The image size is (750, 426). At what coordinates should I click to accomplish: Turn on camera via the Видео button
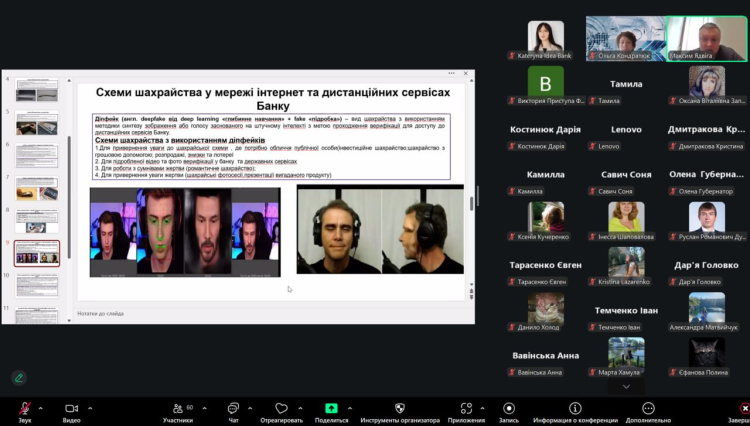click(x=71, y=409)
